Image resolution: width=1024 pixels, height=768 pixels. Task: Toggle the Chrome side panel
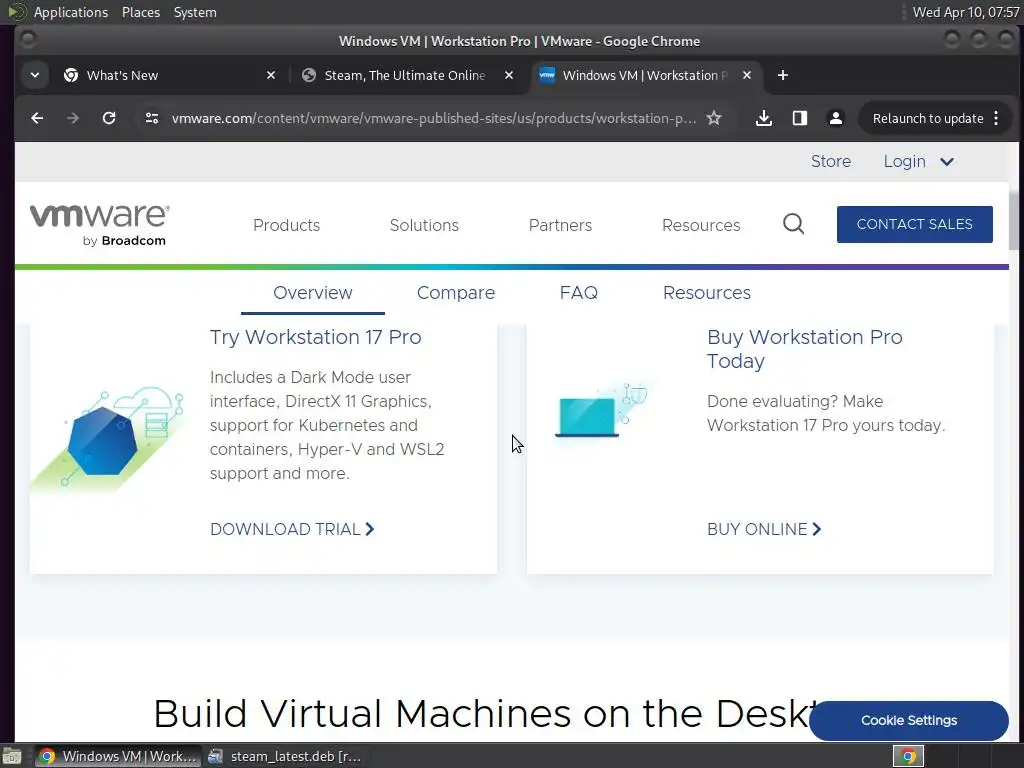coord(799,118)
